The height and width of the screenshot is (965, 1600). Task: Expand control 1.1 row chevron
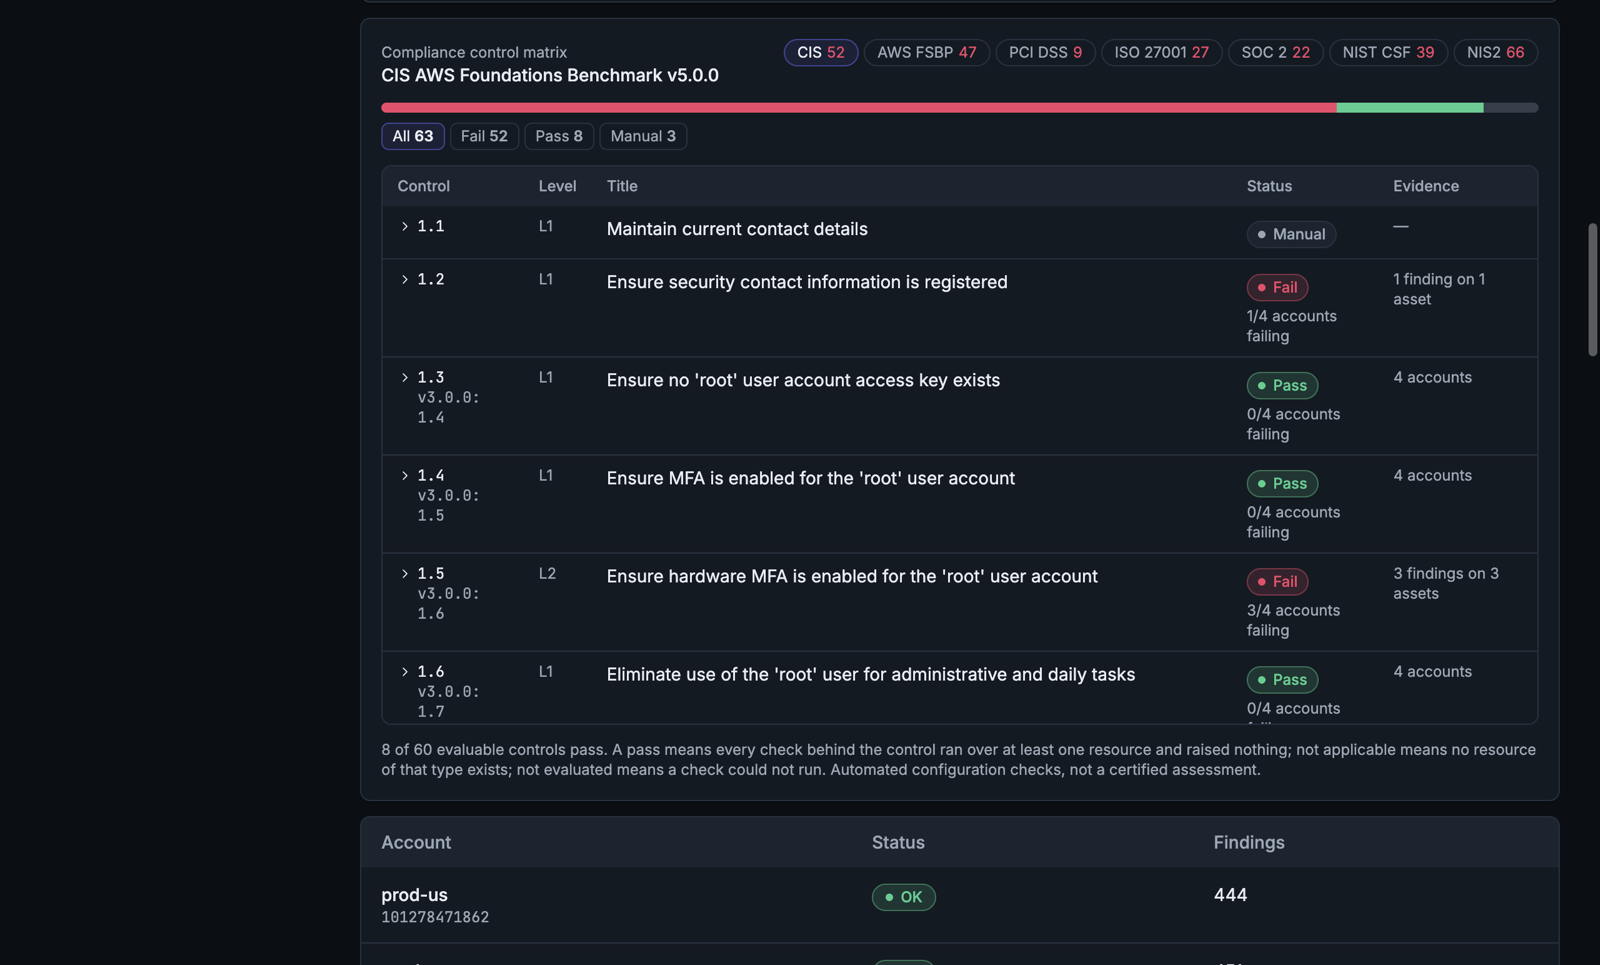pos(405,227)
